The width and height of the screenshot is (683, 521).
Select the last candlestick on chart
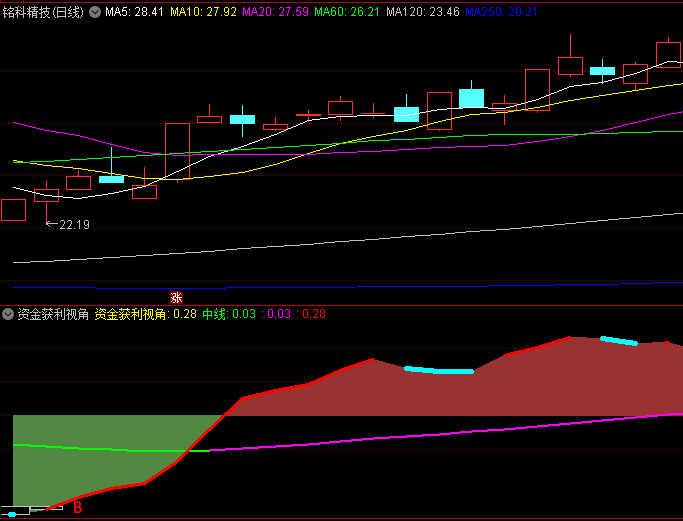pyautogui.click(x=669, y=53)
